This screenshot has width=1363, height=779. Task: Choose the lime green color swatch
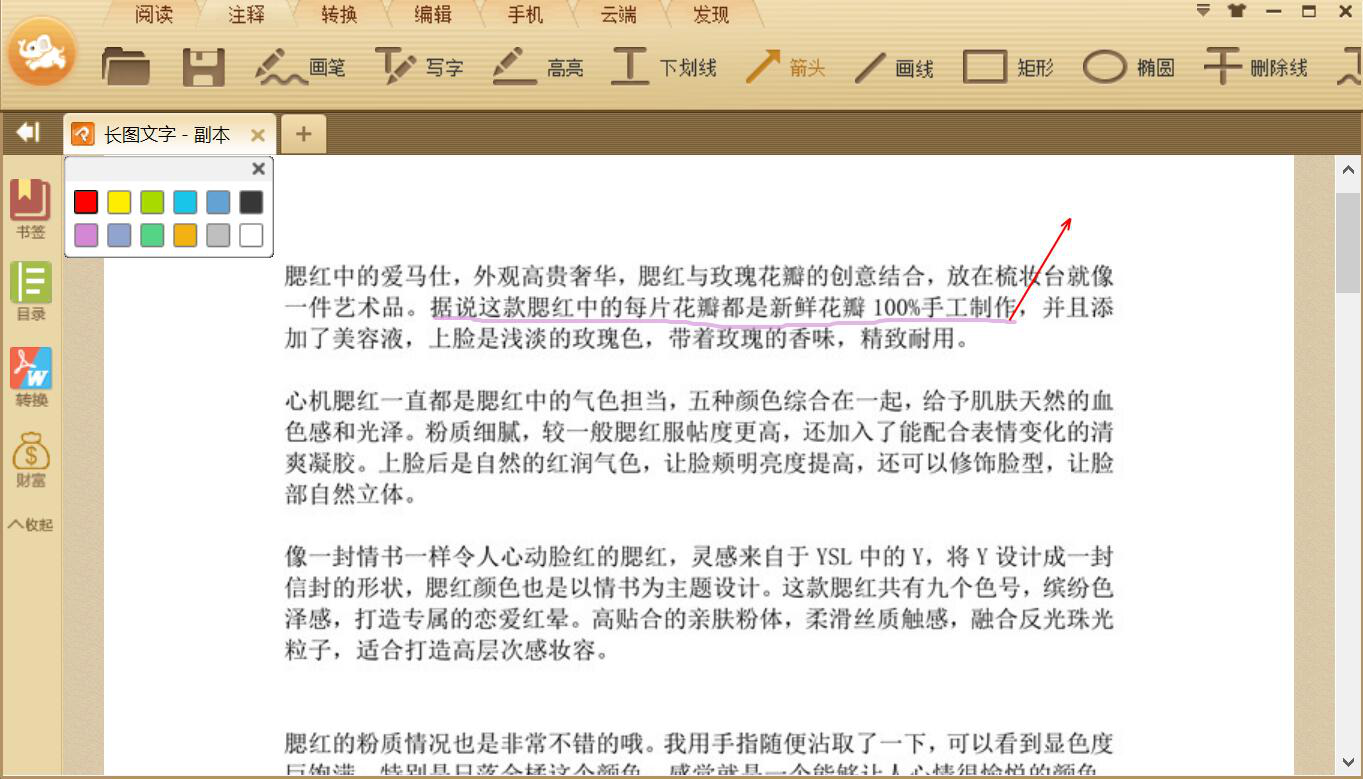pos(152,202)
